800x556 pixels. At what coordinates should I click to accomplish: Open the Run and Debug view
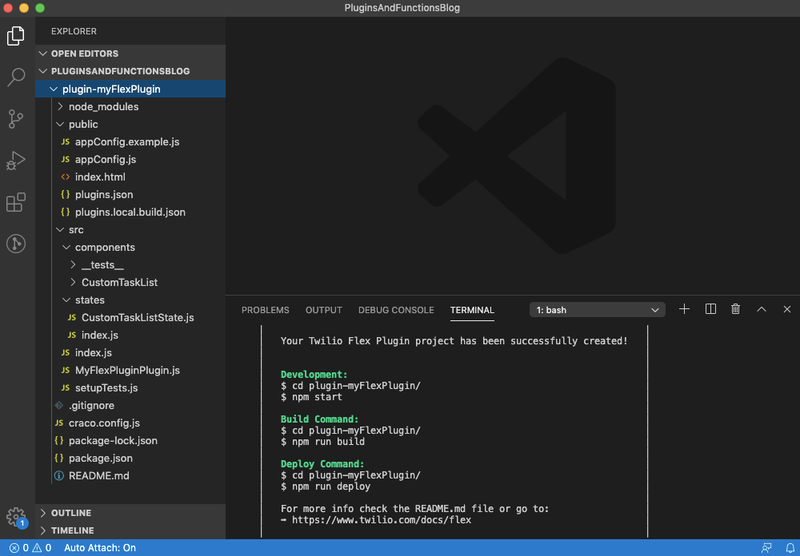(16, 161)
